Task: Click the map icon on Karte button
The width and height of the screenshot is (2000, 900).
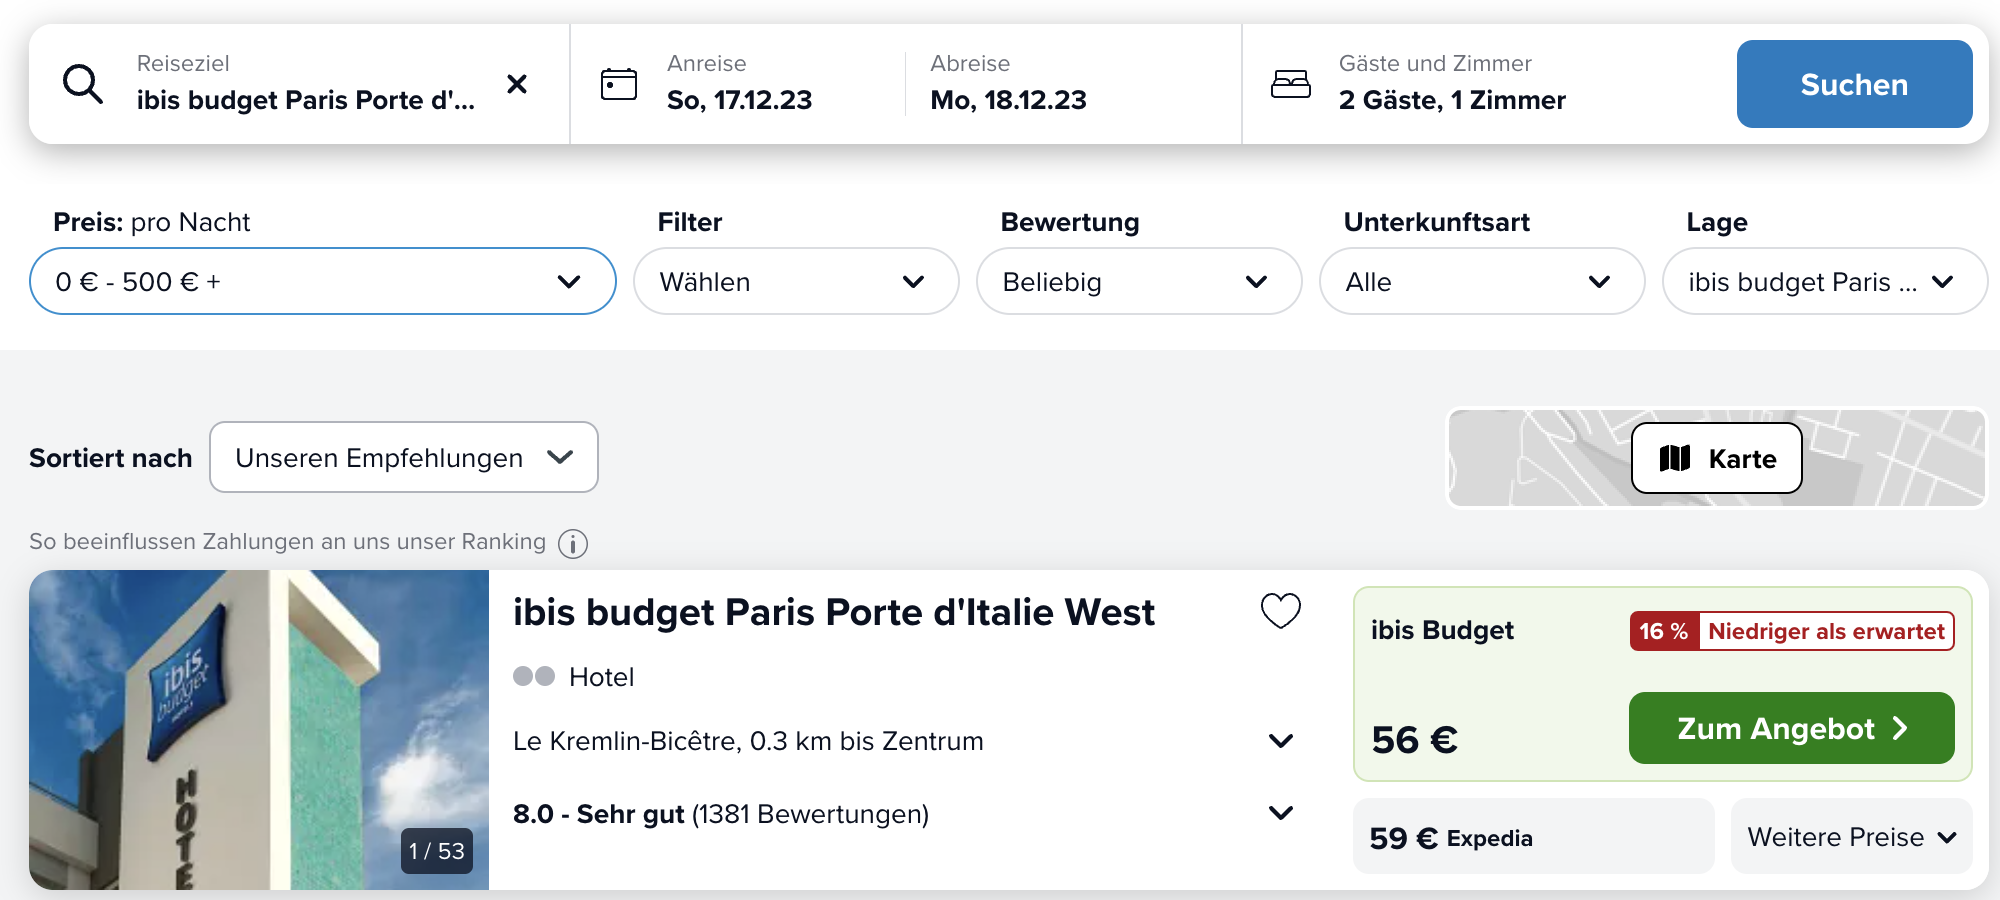Action: point(1675,458)
